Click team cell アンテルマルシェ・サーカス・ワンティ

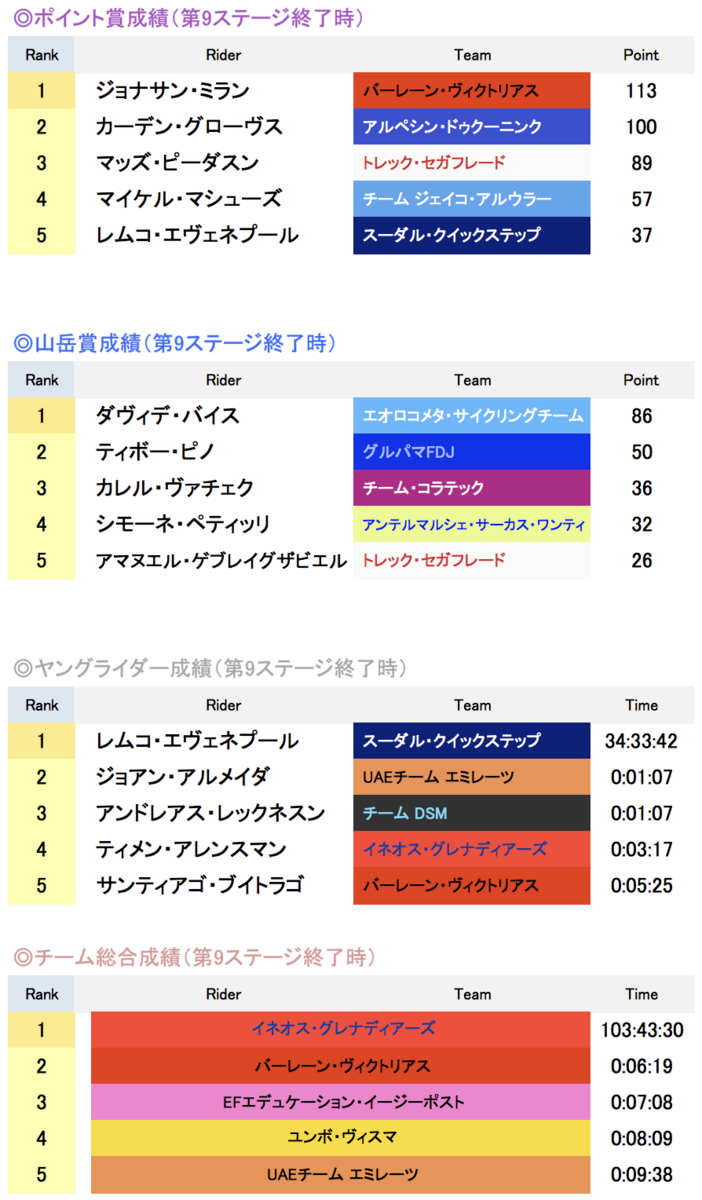pos(472,524)
